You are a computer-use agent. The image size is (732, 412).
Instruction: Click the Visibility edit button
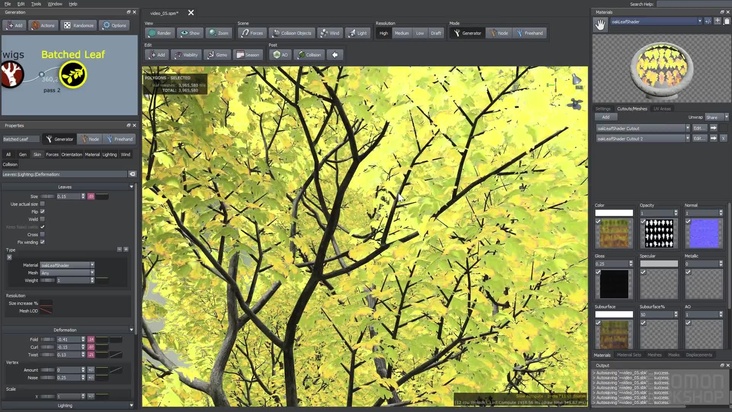point(186,55)
